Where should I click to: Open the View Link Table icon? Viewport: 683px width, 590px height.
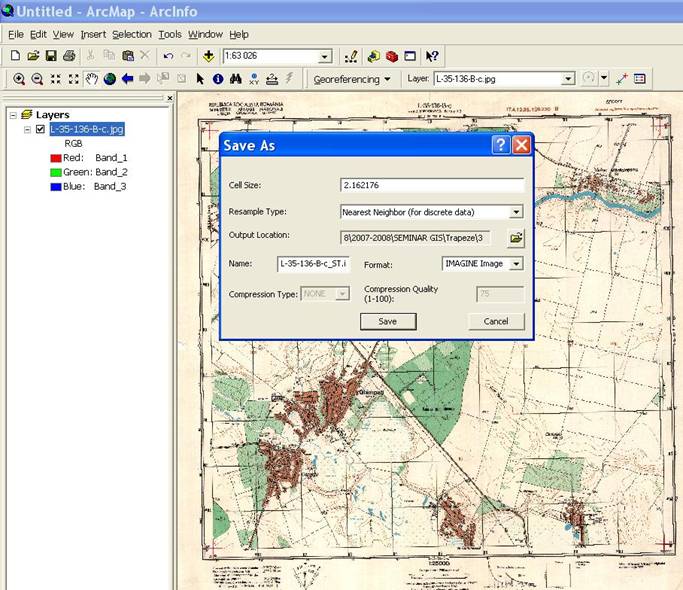[640, 79]
